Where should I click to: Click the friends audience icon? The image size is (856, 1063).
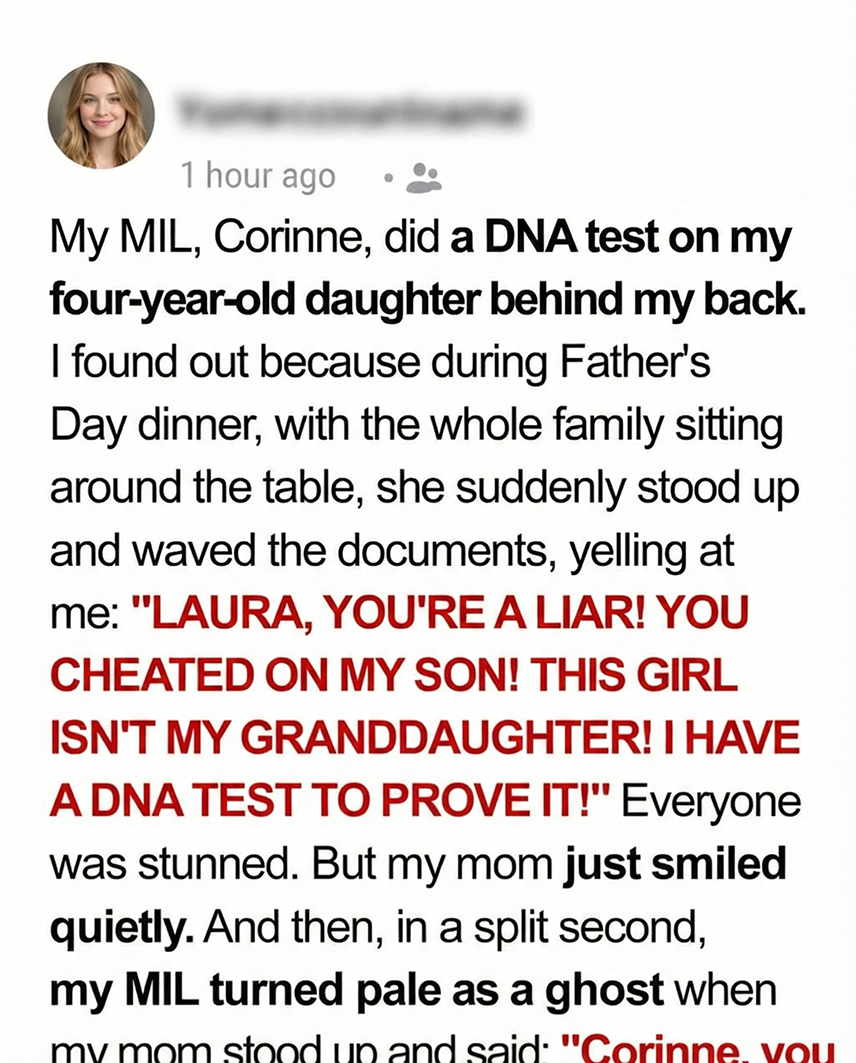click(x=425, y=178)
